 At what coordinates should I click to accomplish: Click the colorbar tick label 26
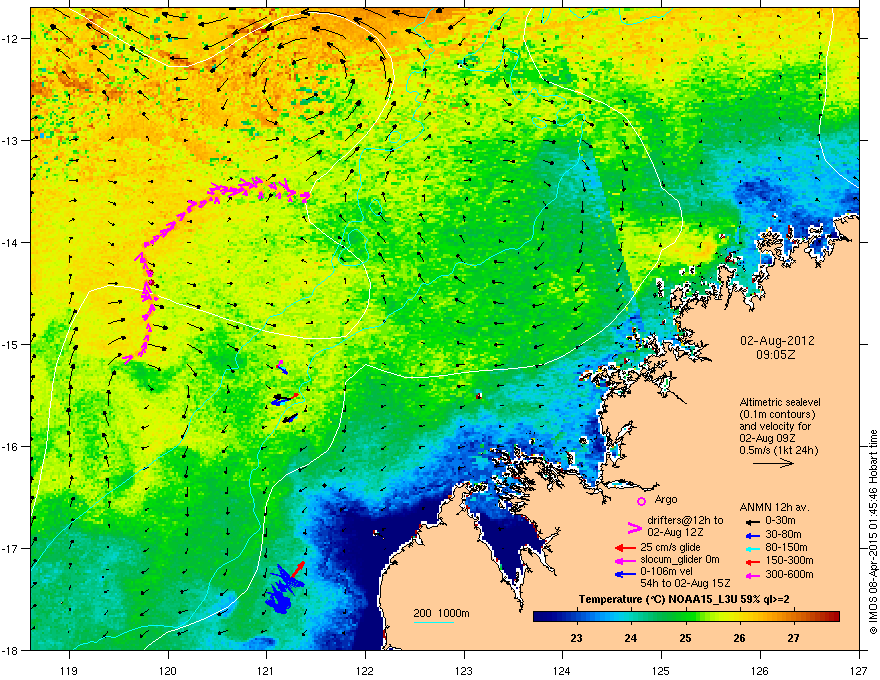(740, 638)
